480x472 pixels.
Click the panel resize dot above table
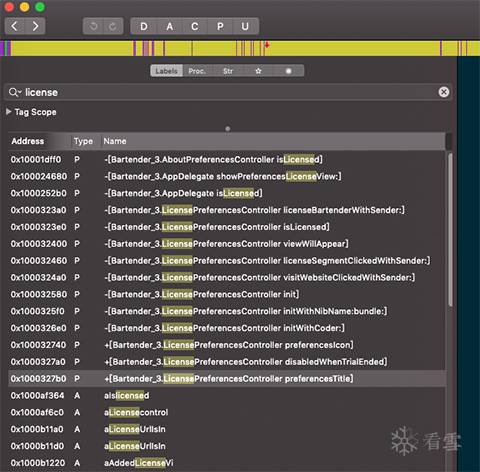228,129
